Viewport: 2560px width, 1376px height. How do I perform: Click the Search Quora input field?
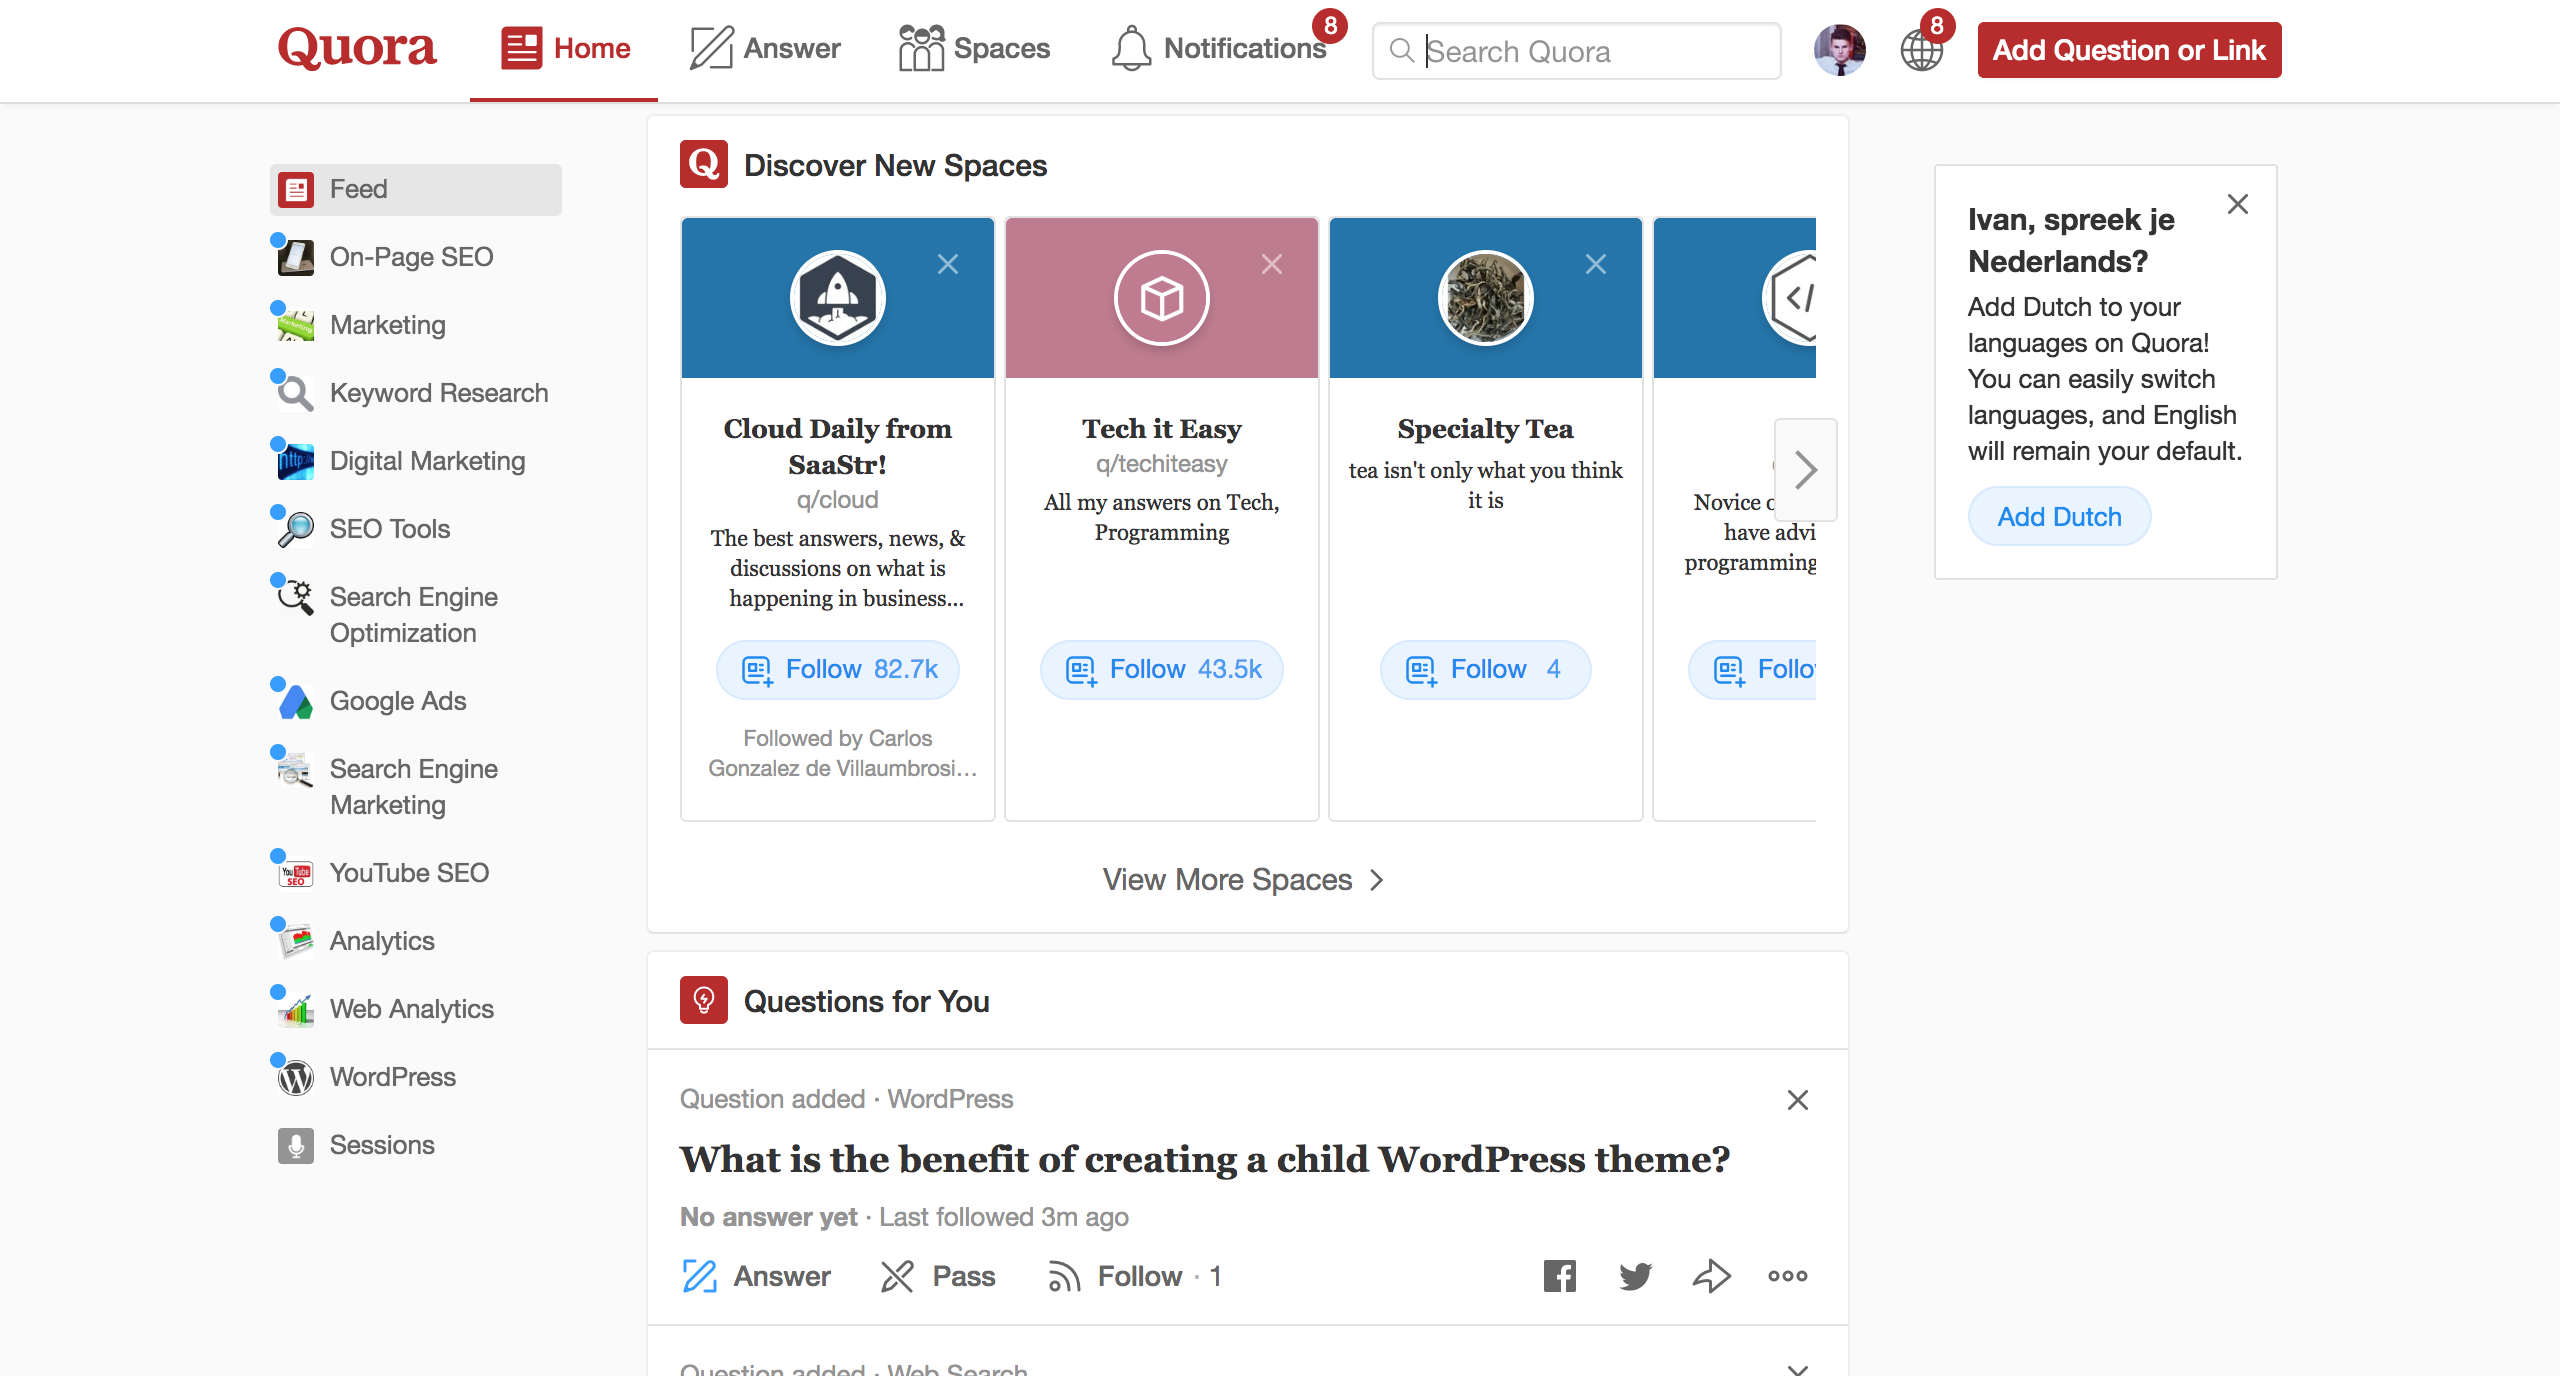[x=1576, y=49]
